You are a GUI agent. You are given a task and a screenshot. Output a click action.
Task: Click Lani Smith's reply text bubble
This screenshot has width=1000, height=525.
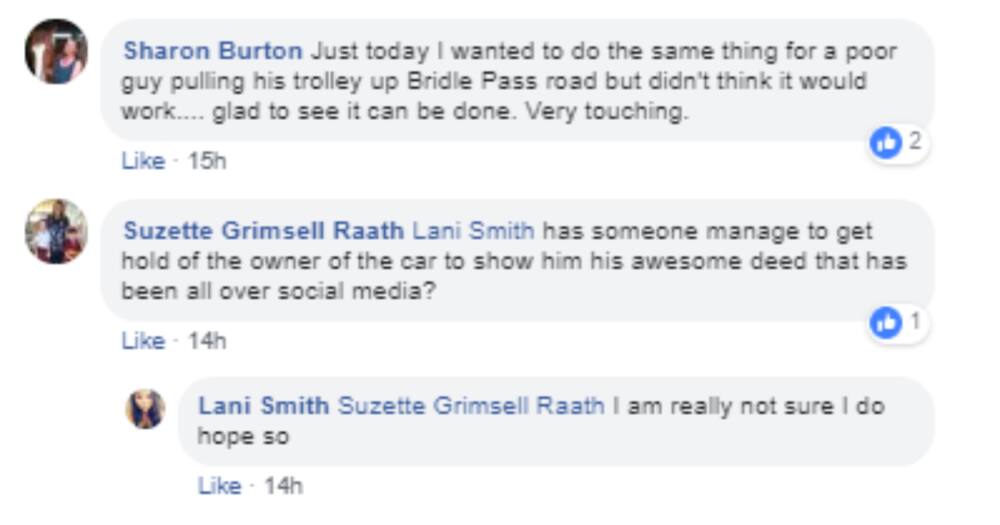[x=556, y=421]
